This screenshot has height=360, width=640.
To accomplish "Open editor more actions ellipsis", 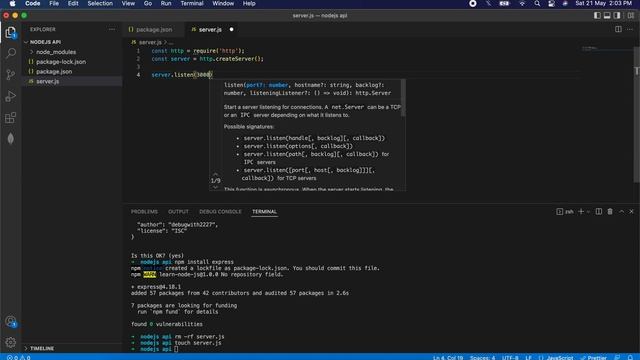I will 630,29.
